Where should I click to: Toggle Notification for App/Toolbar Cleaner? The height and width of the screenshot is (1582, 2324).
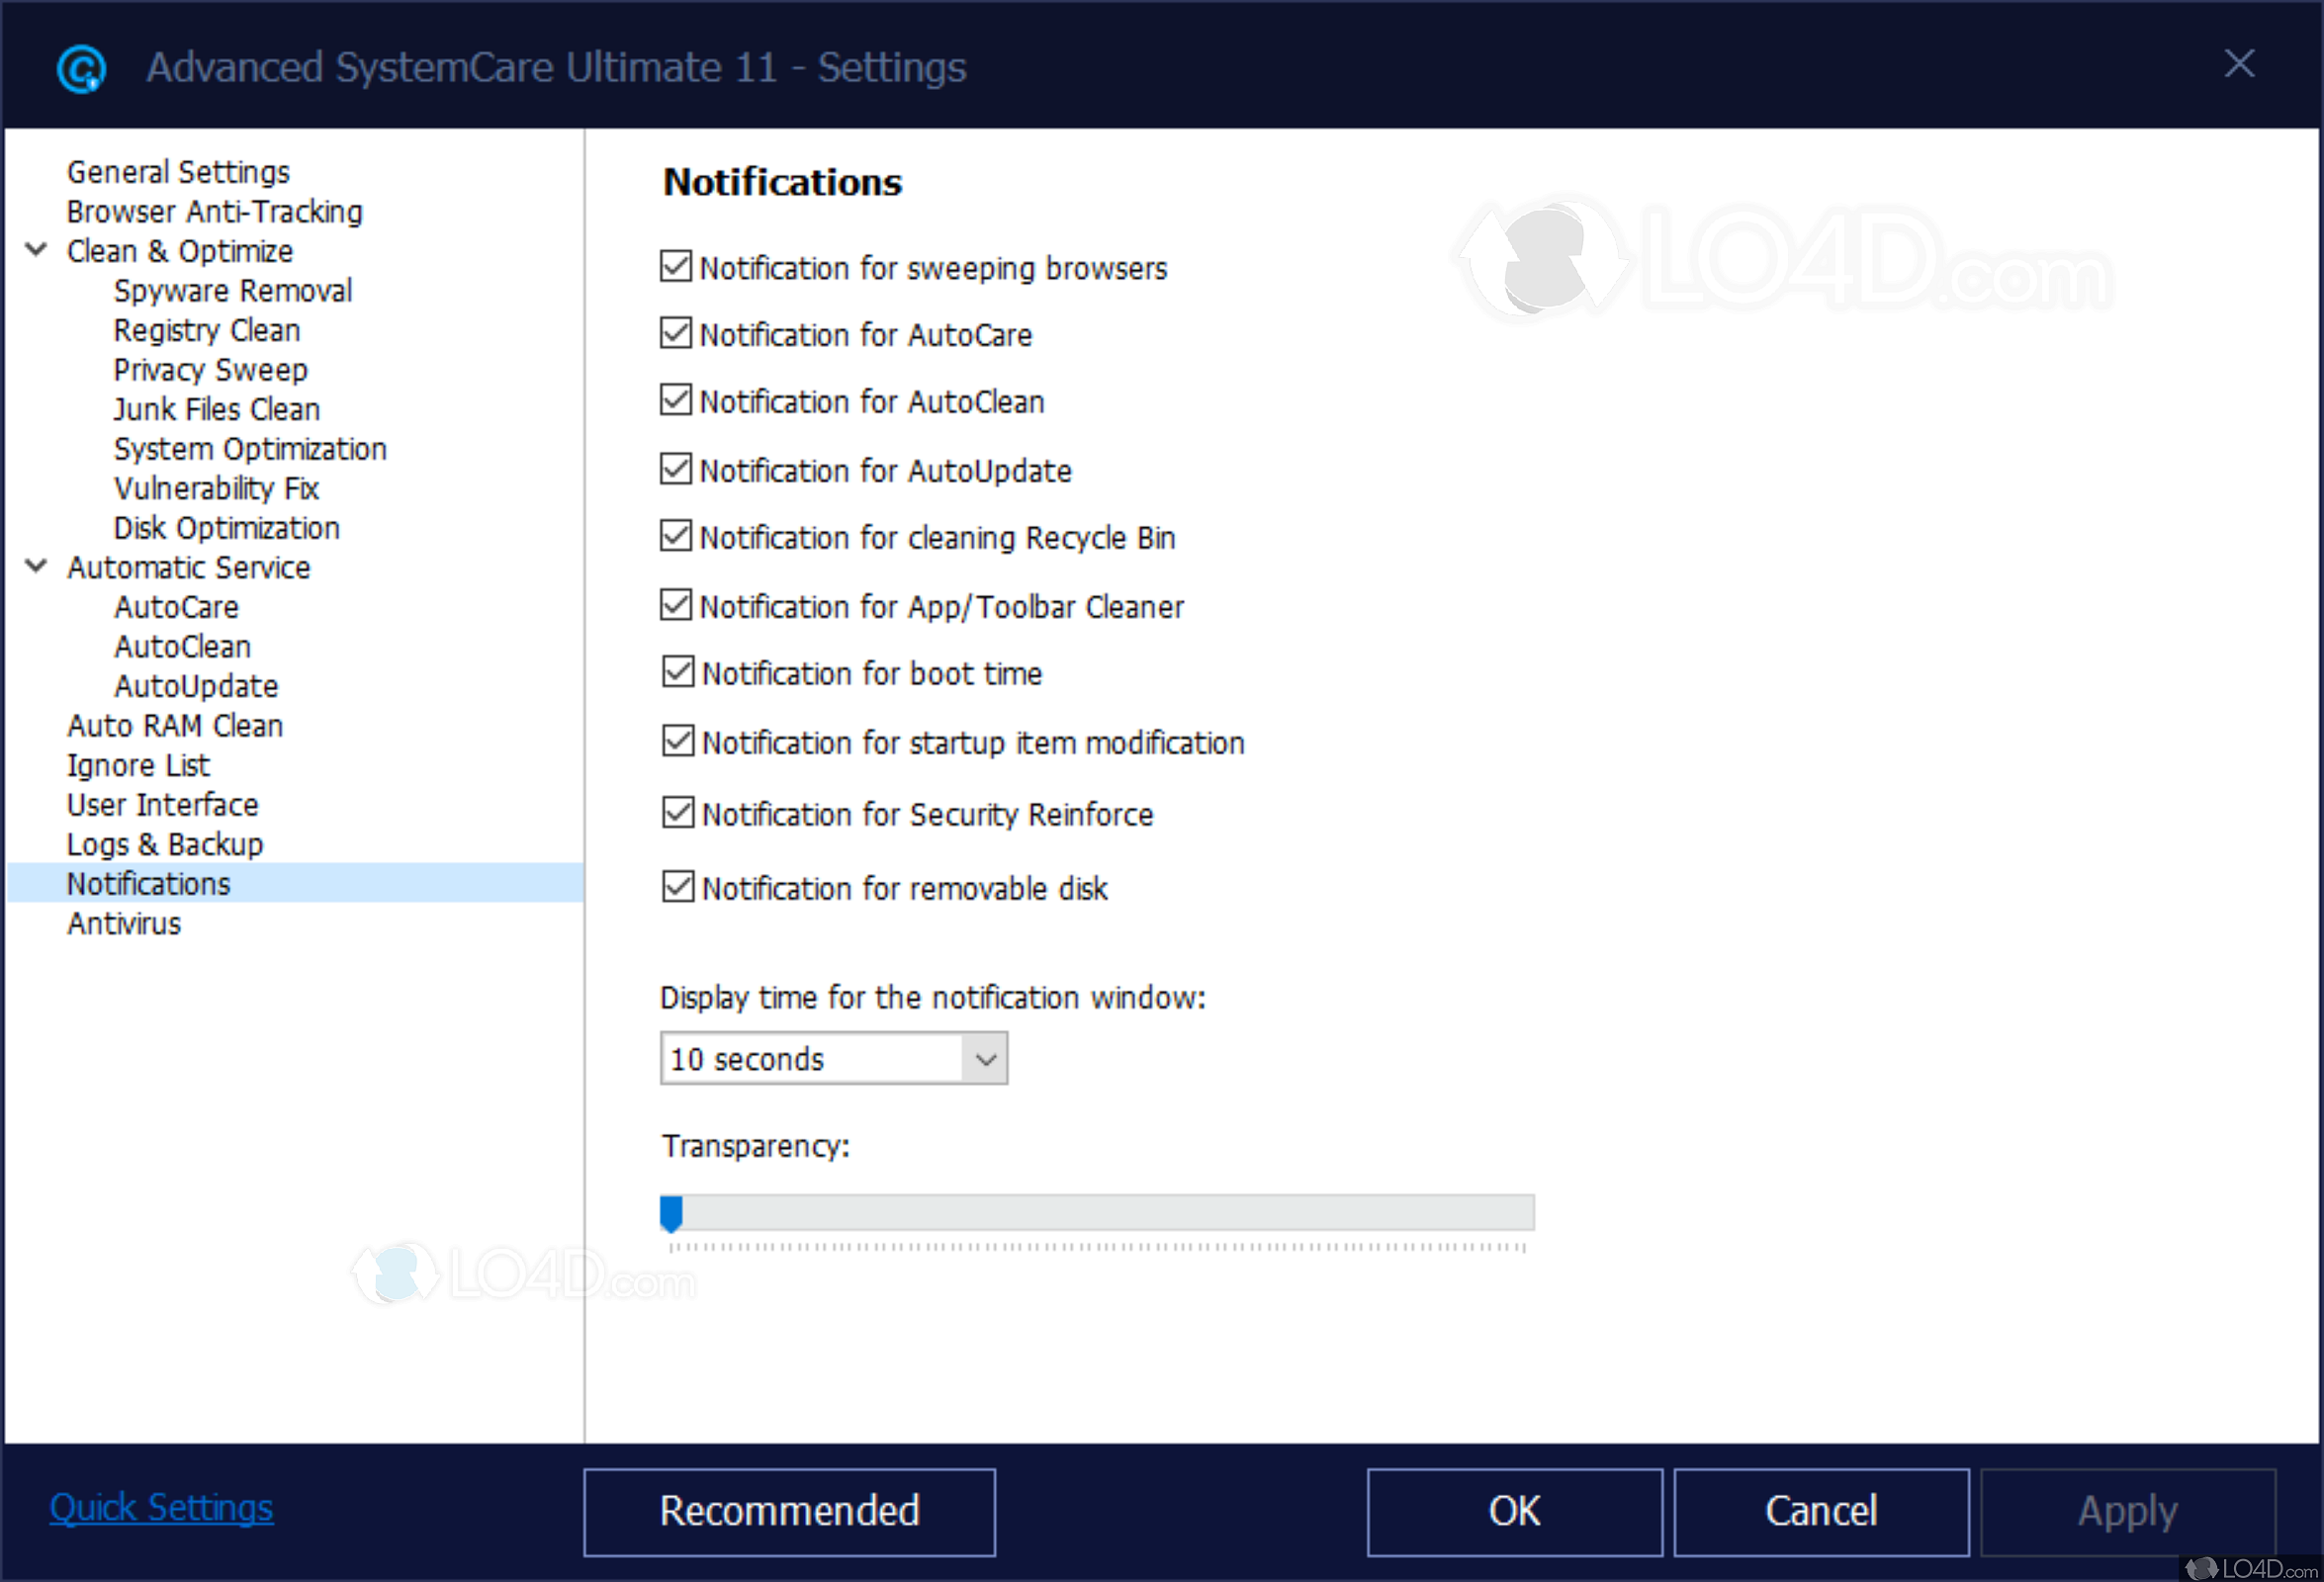tap(676, 605)
